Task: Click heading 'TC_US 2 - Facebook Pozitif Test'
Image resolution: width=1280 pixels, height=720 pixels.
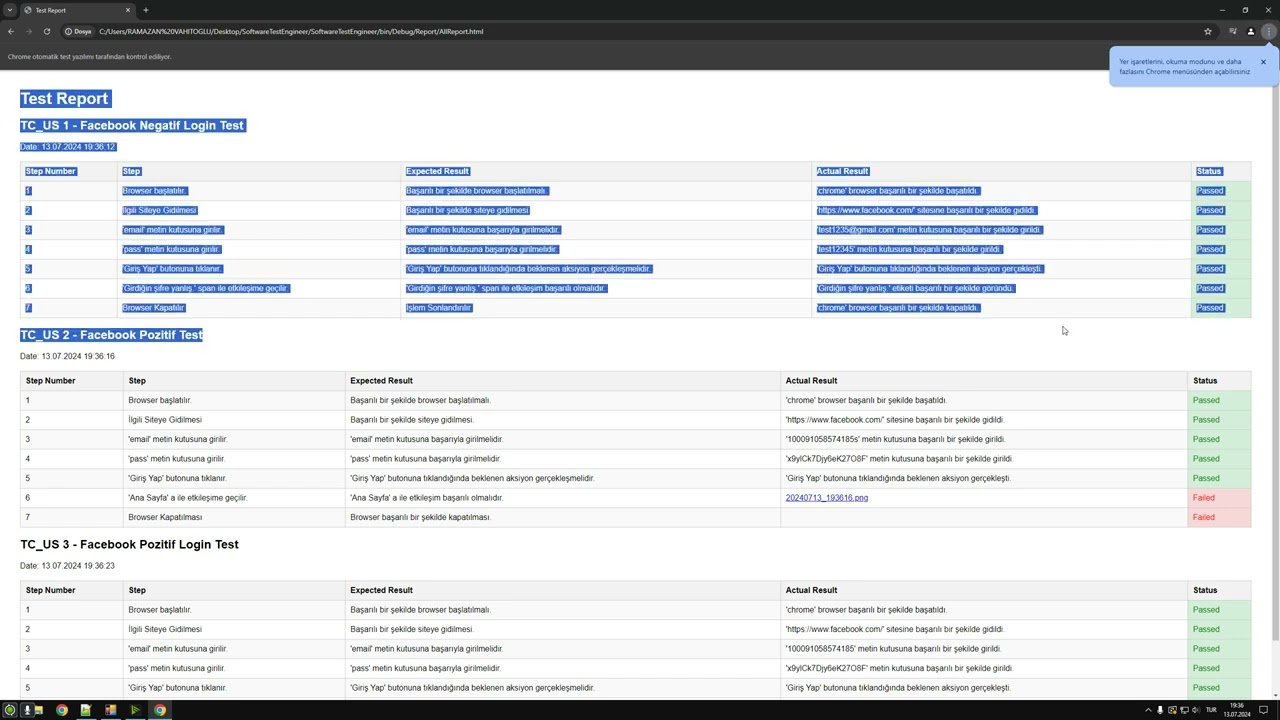Action: [x=111, y=335]
